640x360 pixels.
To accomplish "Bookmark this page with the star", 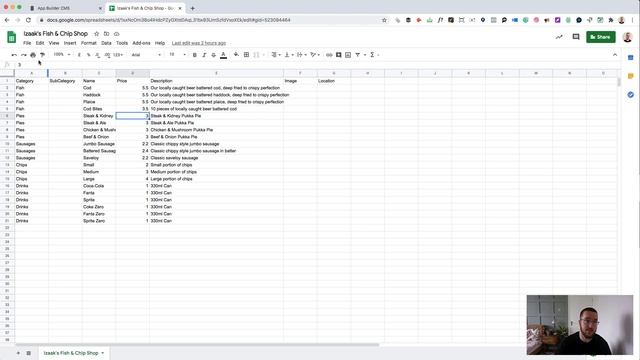I will [x=384, y=20].
